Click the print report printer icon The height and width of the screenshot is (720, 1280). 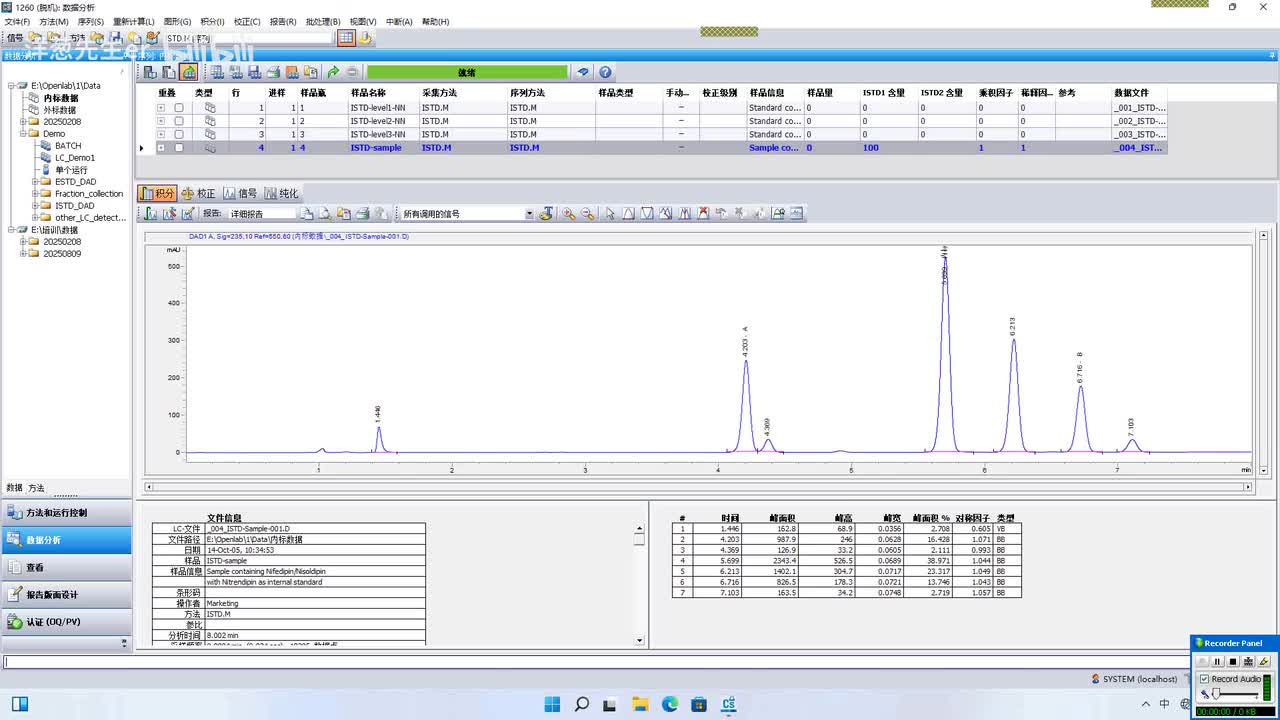(x=362, y=213)
